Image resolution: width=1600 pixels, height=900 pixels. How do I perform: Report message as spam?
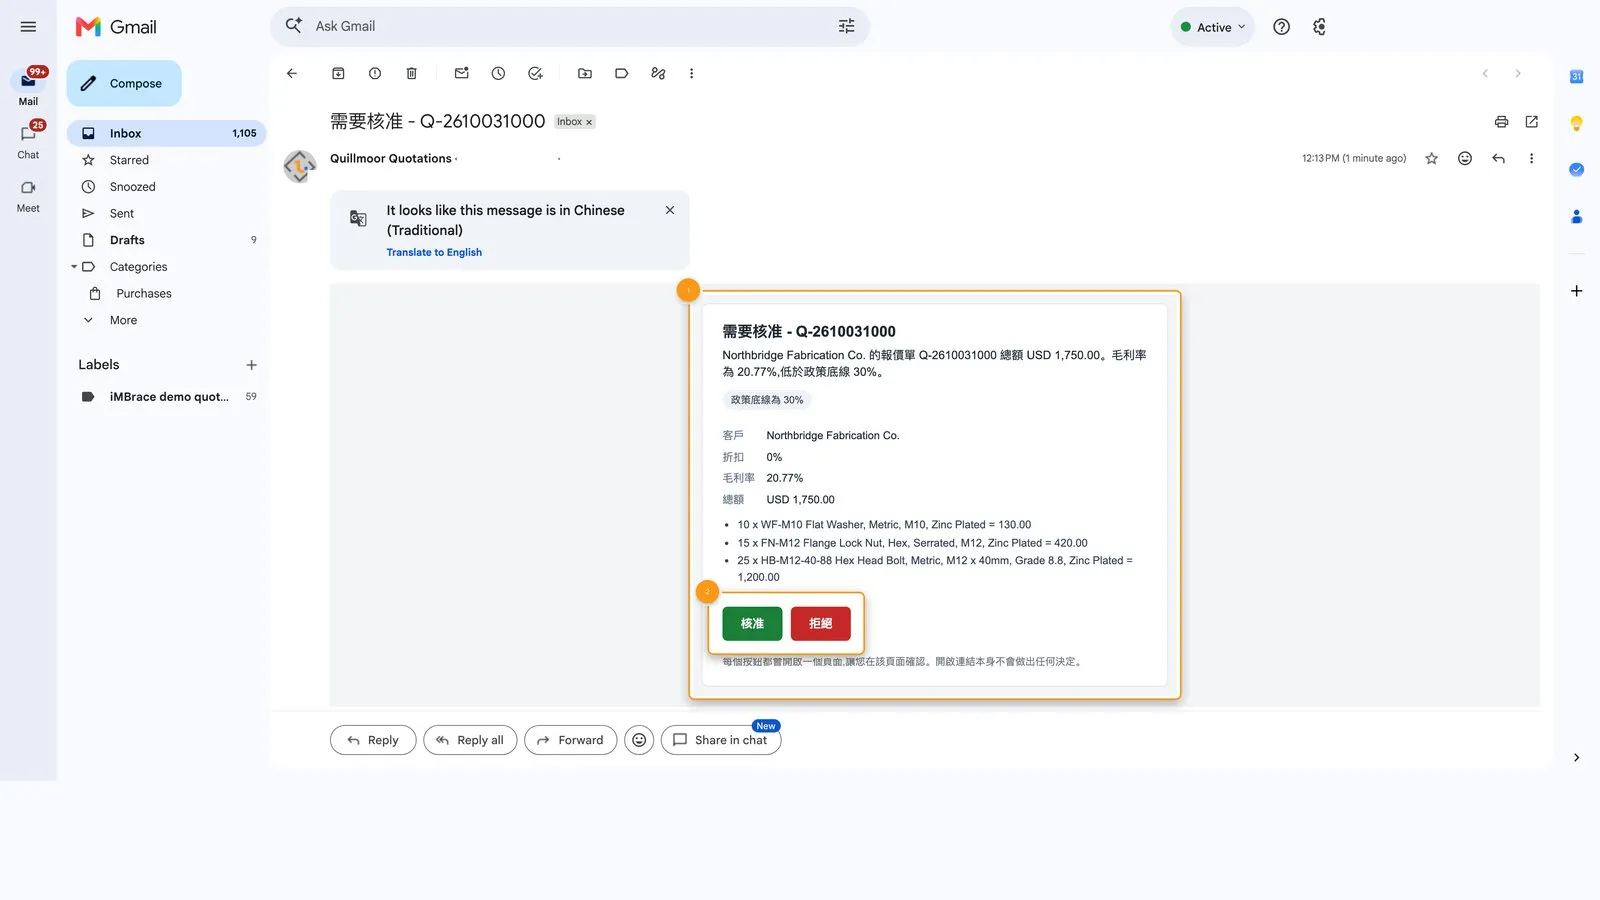pyautogui.click(x=375, y=73)
